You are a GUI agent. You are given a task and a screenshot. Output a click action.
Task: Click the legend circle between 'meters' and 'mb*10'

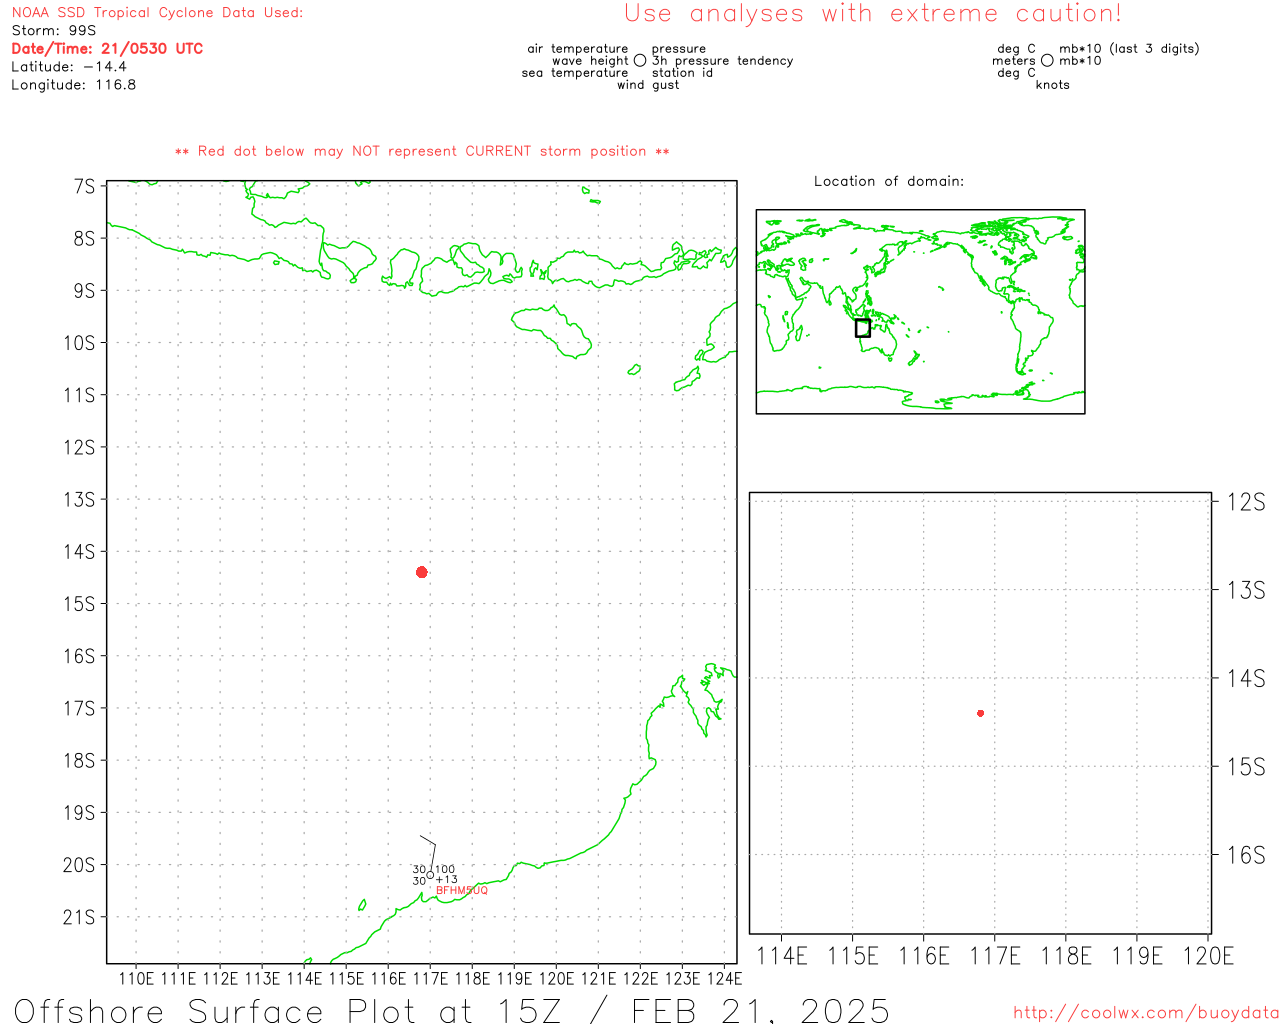[x=1047, y=60]
